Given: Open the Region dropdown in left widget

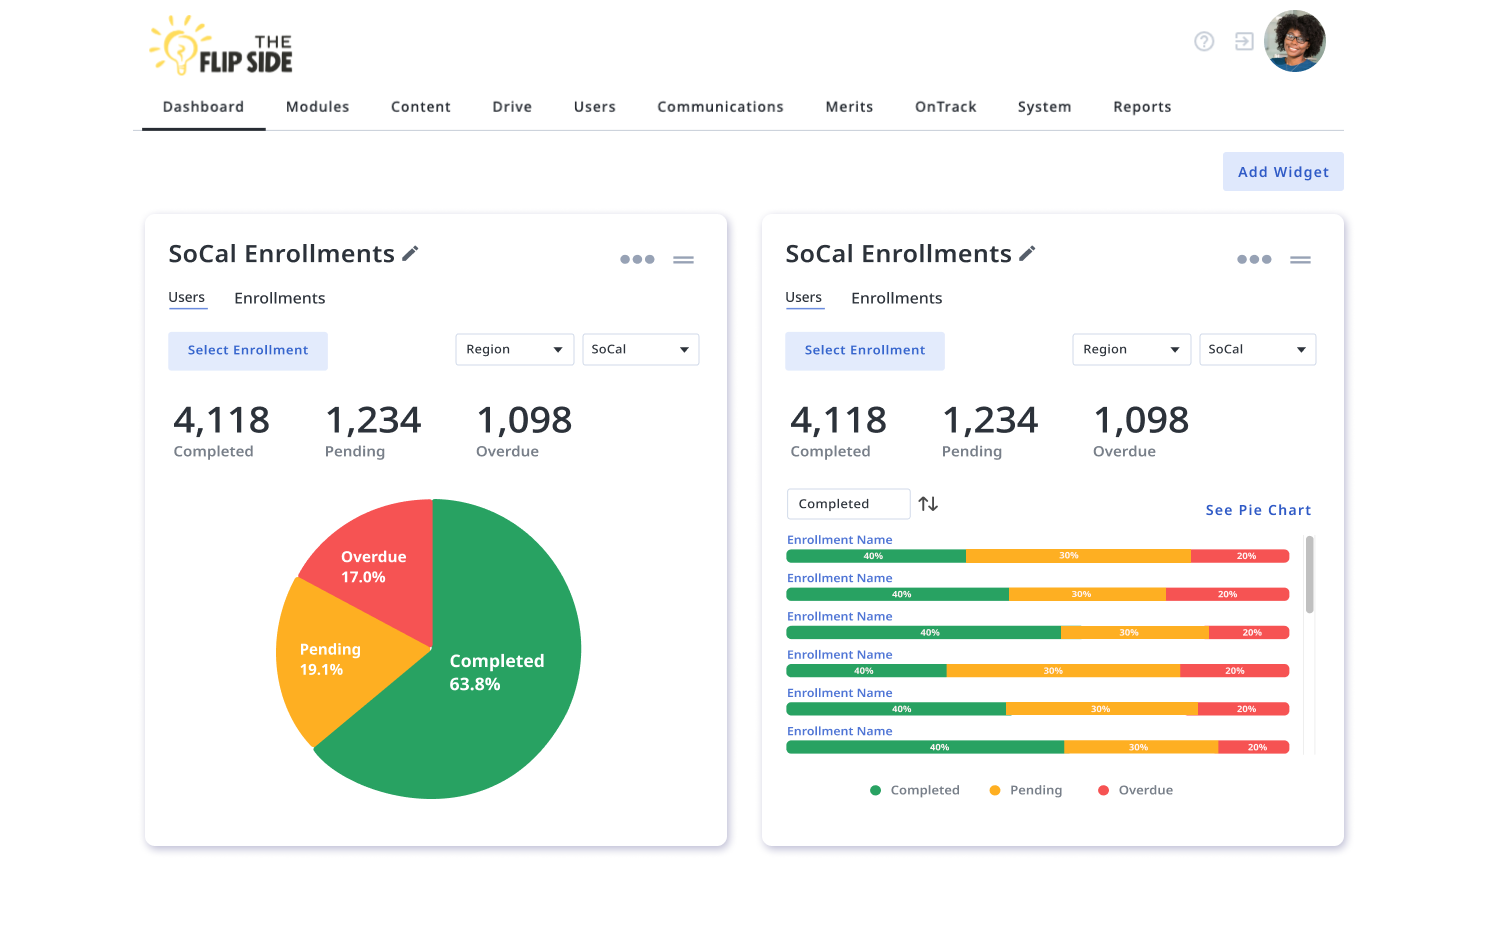Looking at the screenshot, I should [514, 349].
